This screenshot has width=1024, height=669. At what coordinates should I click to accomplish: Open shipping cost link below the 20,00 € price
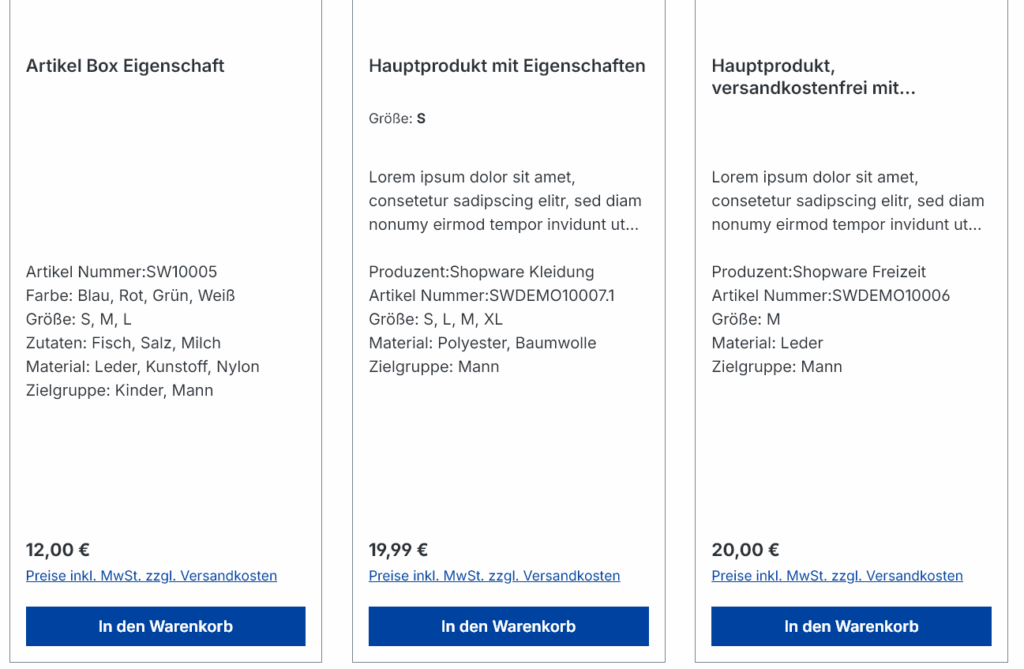[x=837, y=576]
